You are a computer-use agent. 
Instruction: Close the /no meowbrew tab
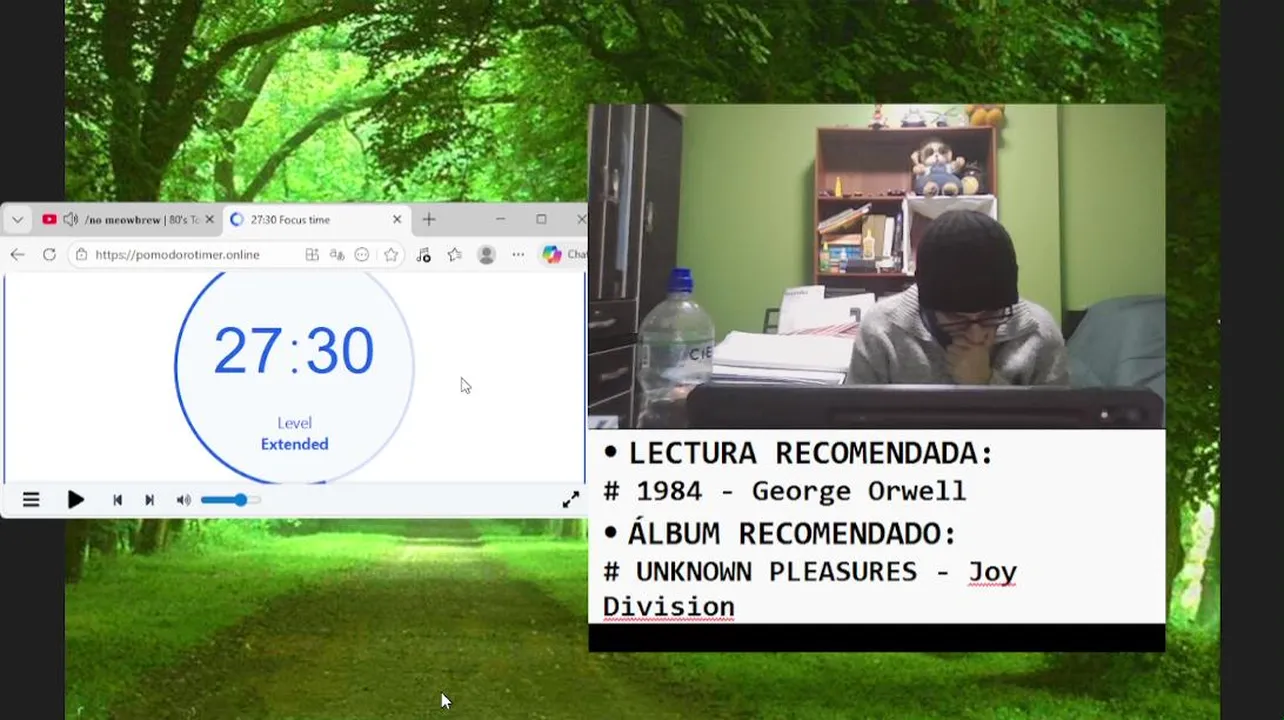point(209,220)
